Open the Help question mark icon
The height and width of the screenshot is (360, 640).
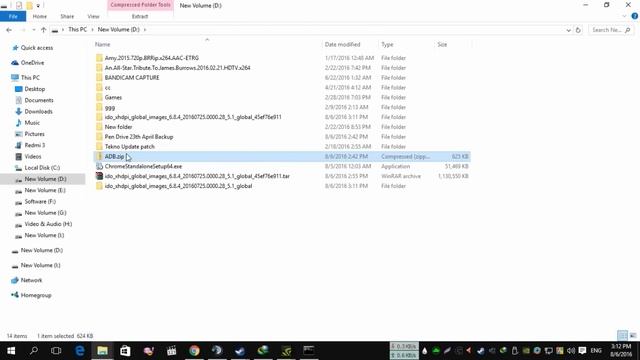point(635,16)
